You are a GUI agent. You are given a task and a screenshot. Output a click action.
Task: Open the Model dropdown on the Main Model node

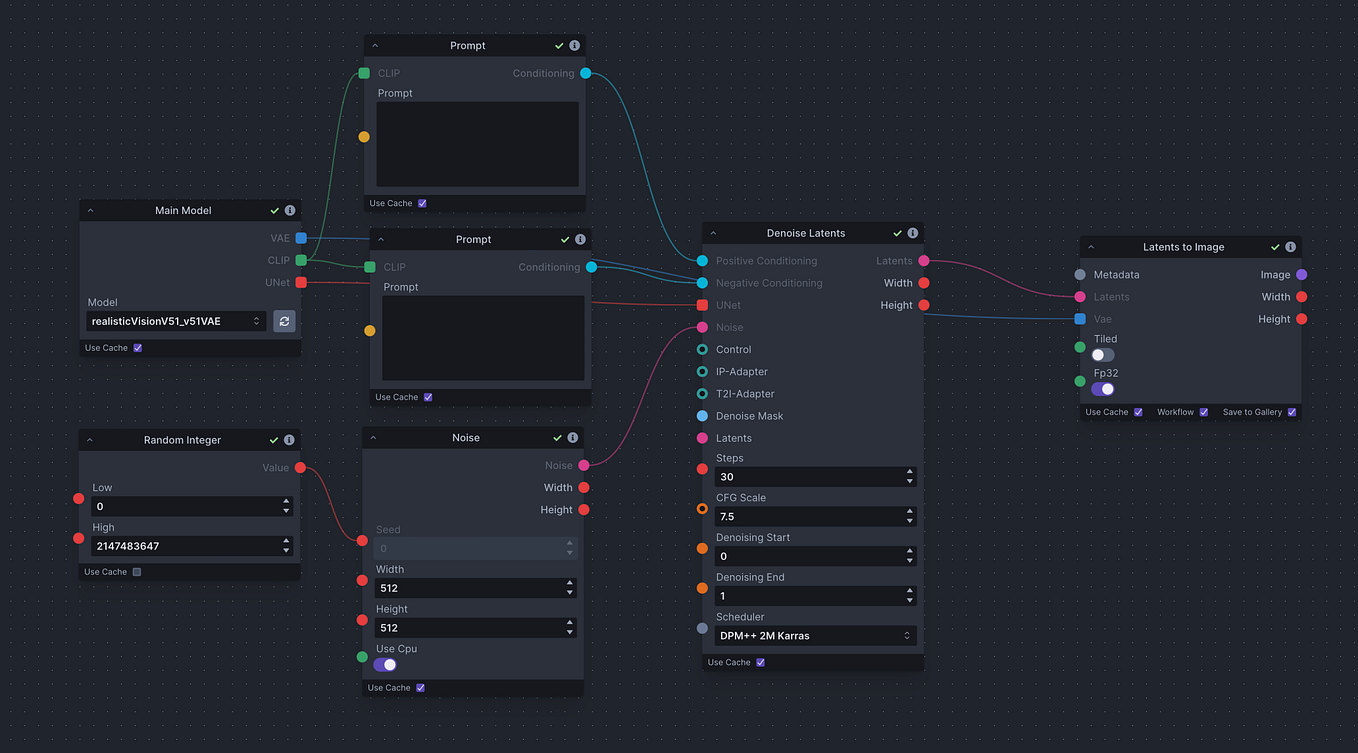click(x=175, y=321)
